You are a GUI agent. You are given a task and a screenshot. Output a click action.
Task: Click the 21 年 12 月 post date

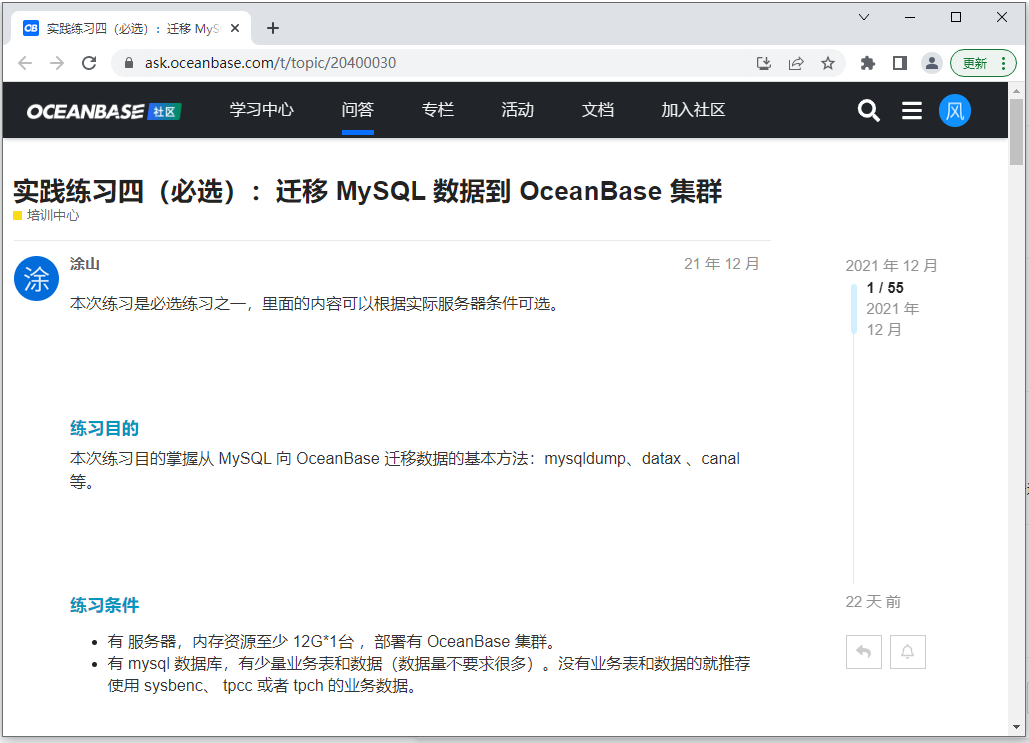click(721, 264)
